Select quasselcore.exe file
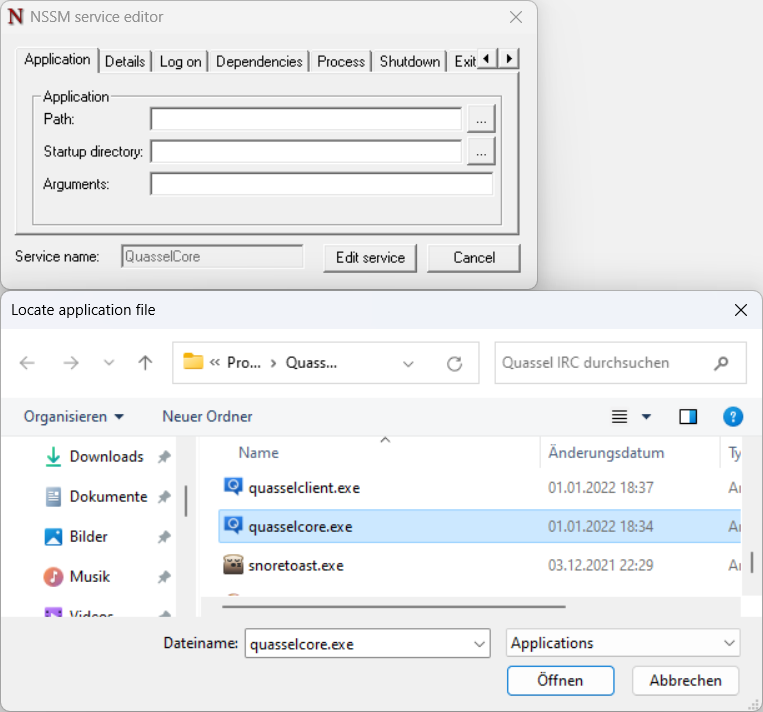 click(x=480, y=526)
